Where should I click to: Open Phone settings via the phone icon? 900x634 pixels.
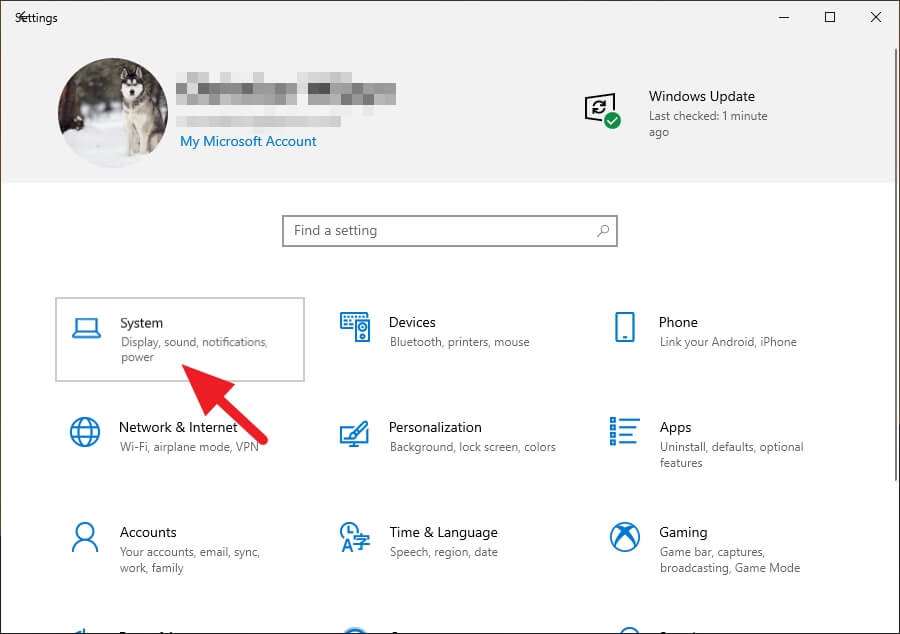click(624, 327)
